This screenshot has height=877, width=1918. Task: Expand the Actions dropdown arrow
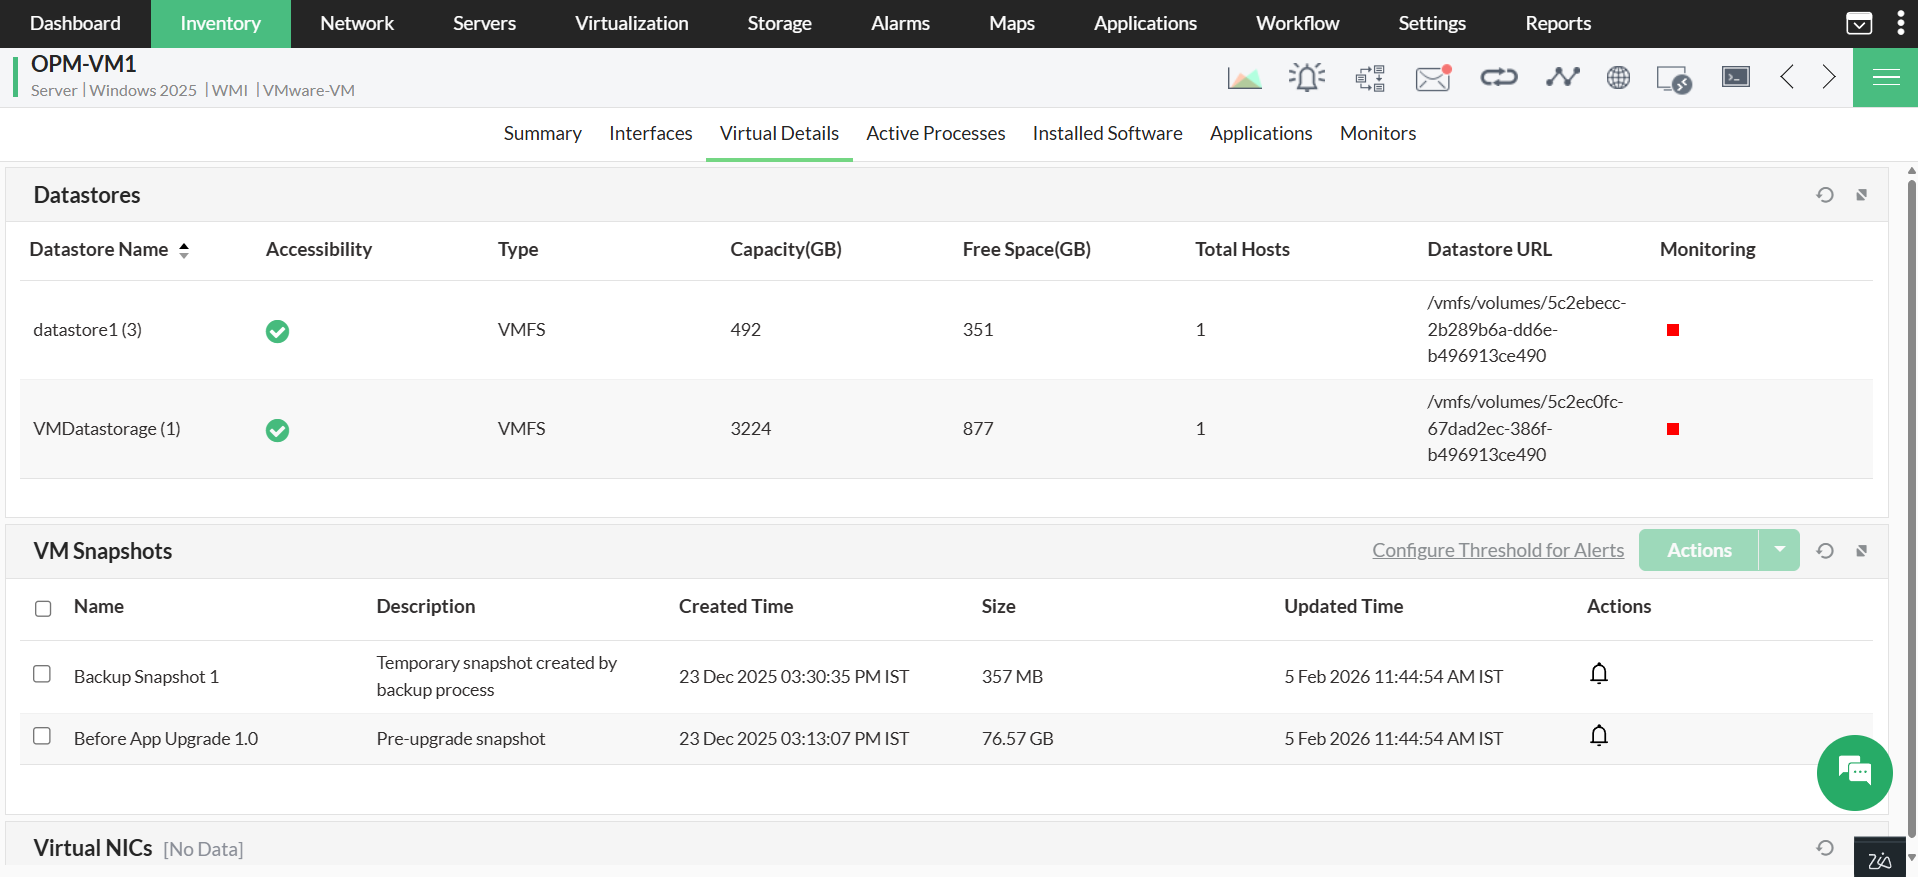pos(1779,550)
